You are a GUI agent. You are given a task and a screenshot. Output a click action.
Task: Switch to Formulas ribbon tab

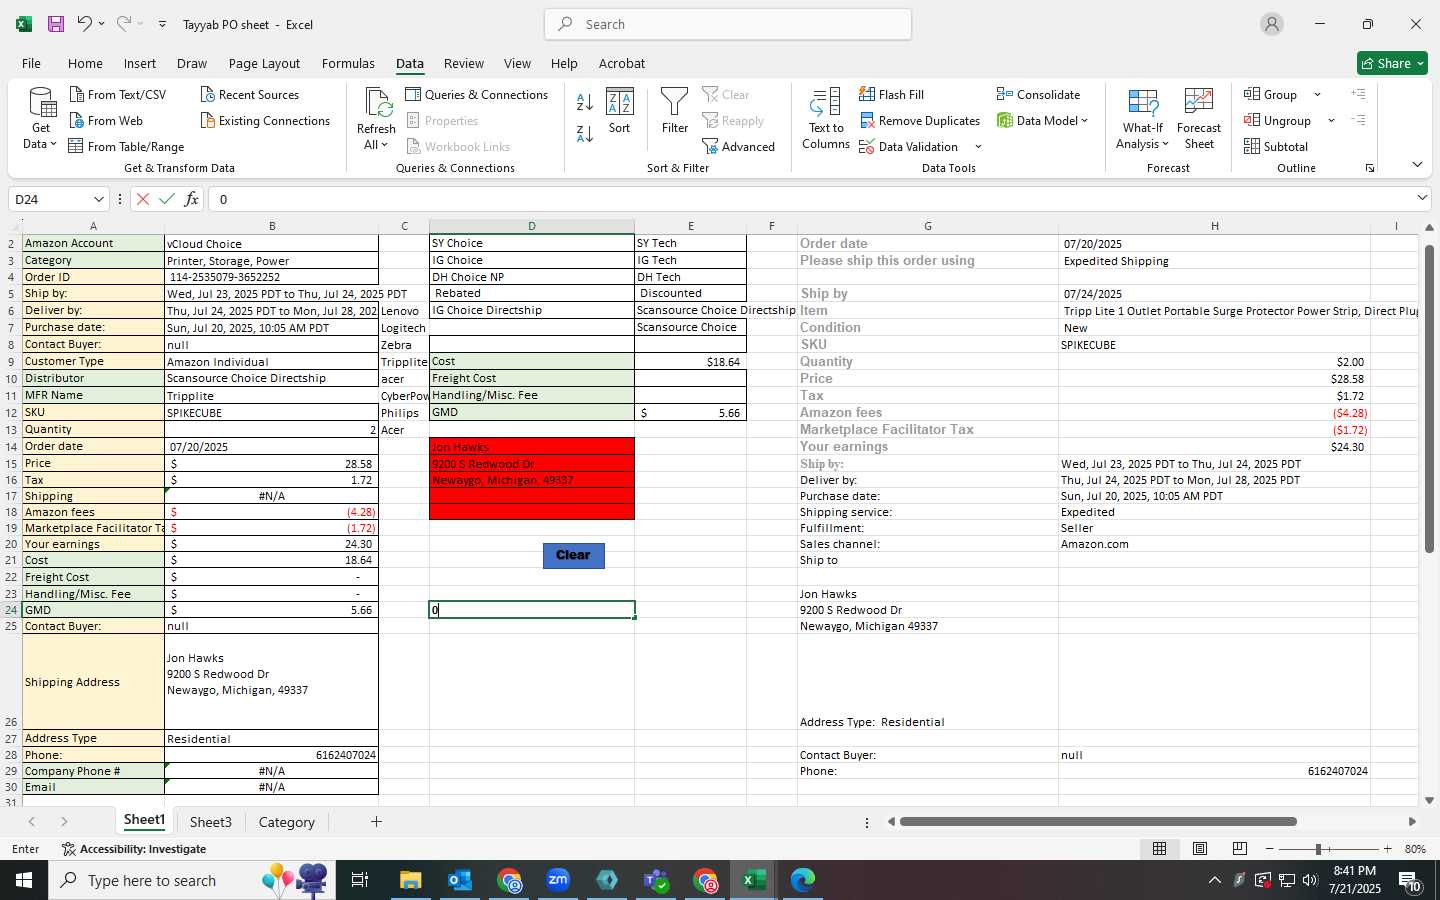(x=348, y=63)
